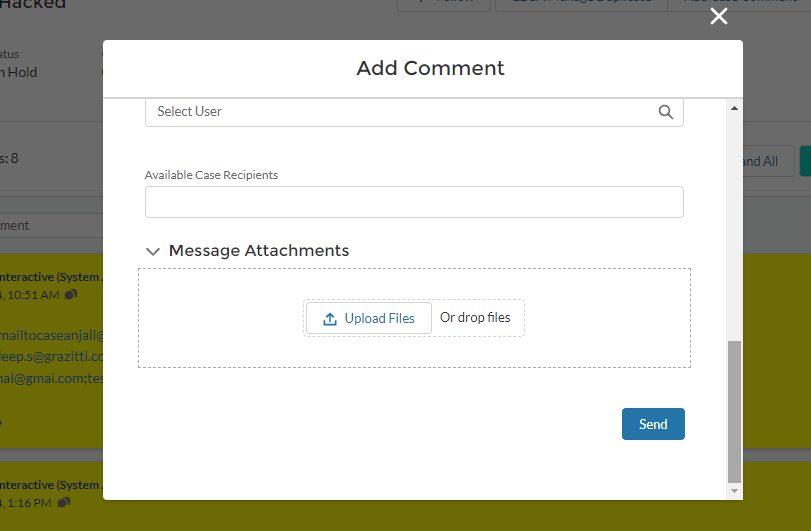This screenshot has width=811, height=531.
Task: Click the dialog's vertical scrollbar thumb
Action: click(x=735, y=410)
